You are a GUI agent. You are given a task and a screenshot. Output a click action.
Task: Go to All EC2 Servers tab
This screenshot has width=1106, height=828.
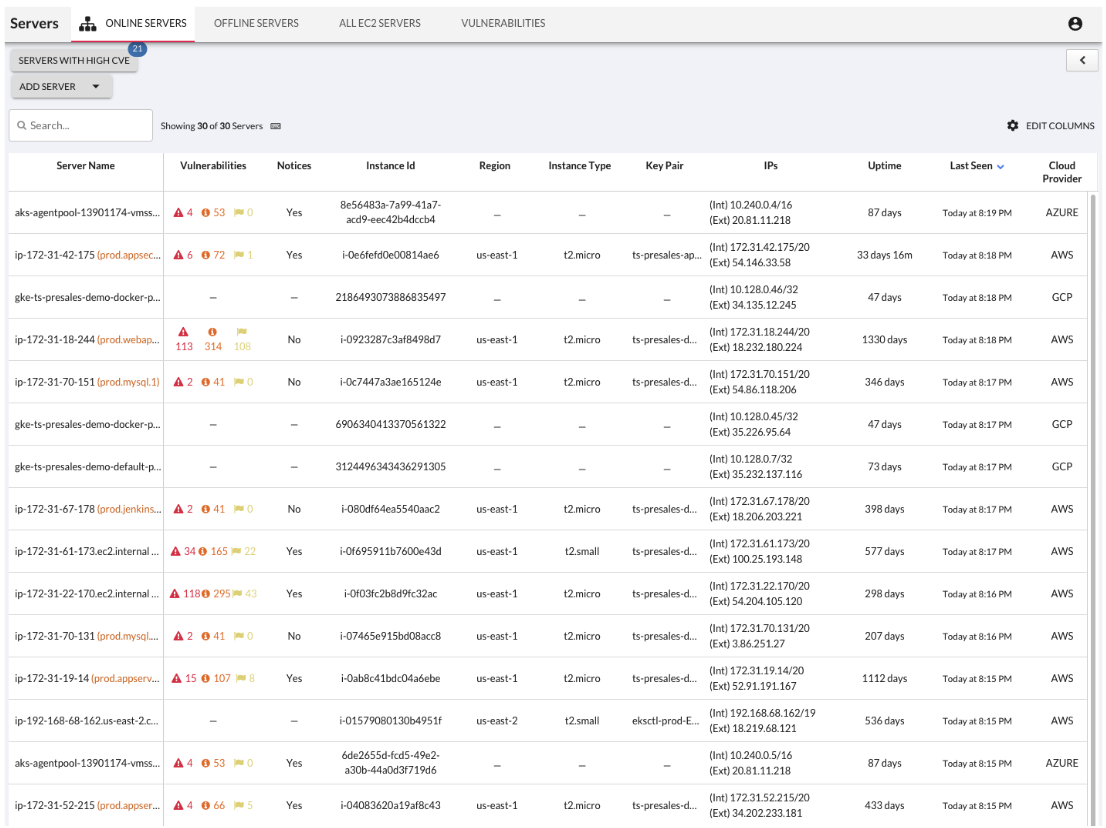379,23
